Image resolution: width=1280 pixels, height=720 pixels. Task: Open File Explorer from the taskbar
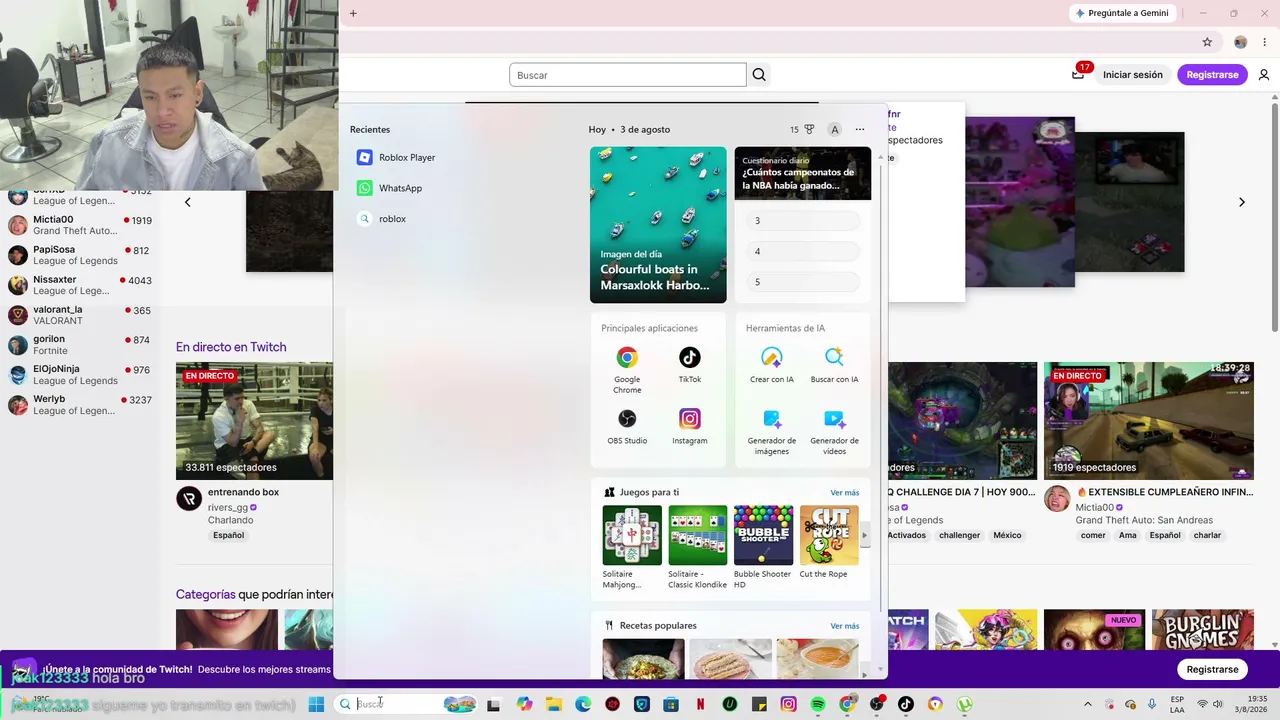[x=554, y=704]
